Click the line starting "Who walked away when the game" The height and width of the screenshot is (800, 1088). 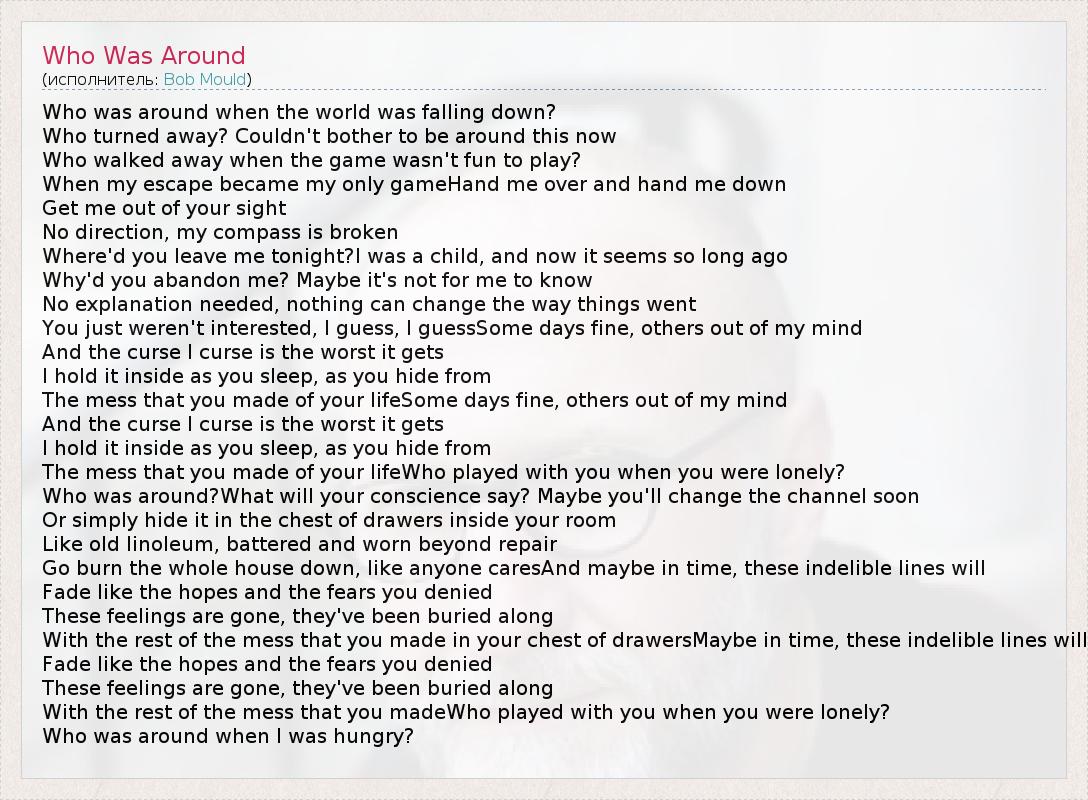311,160
